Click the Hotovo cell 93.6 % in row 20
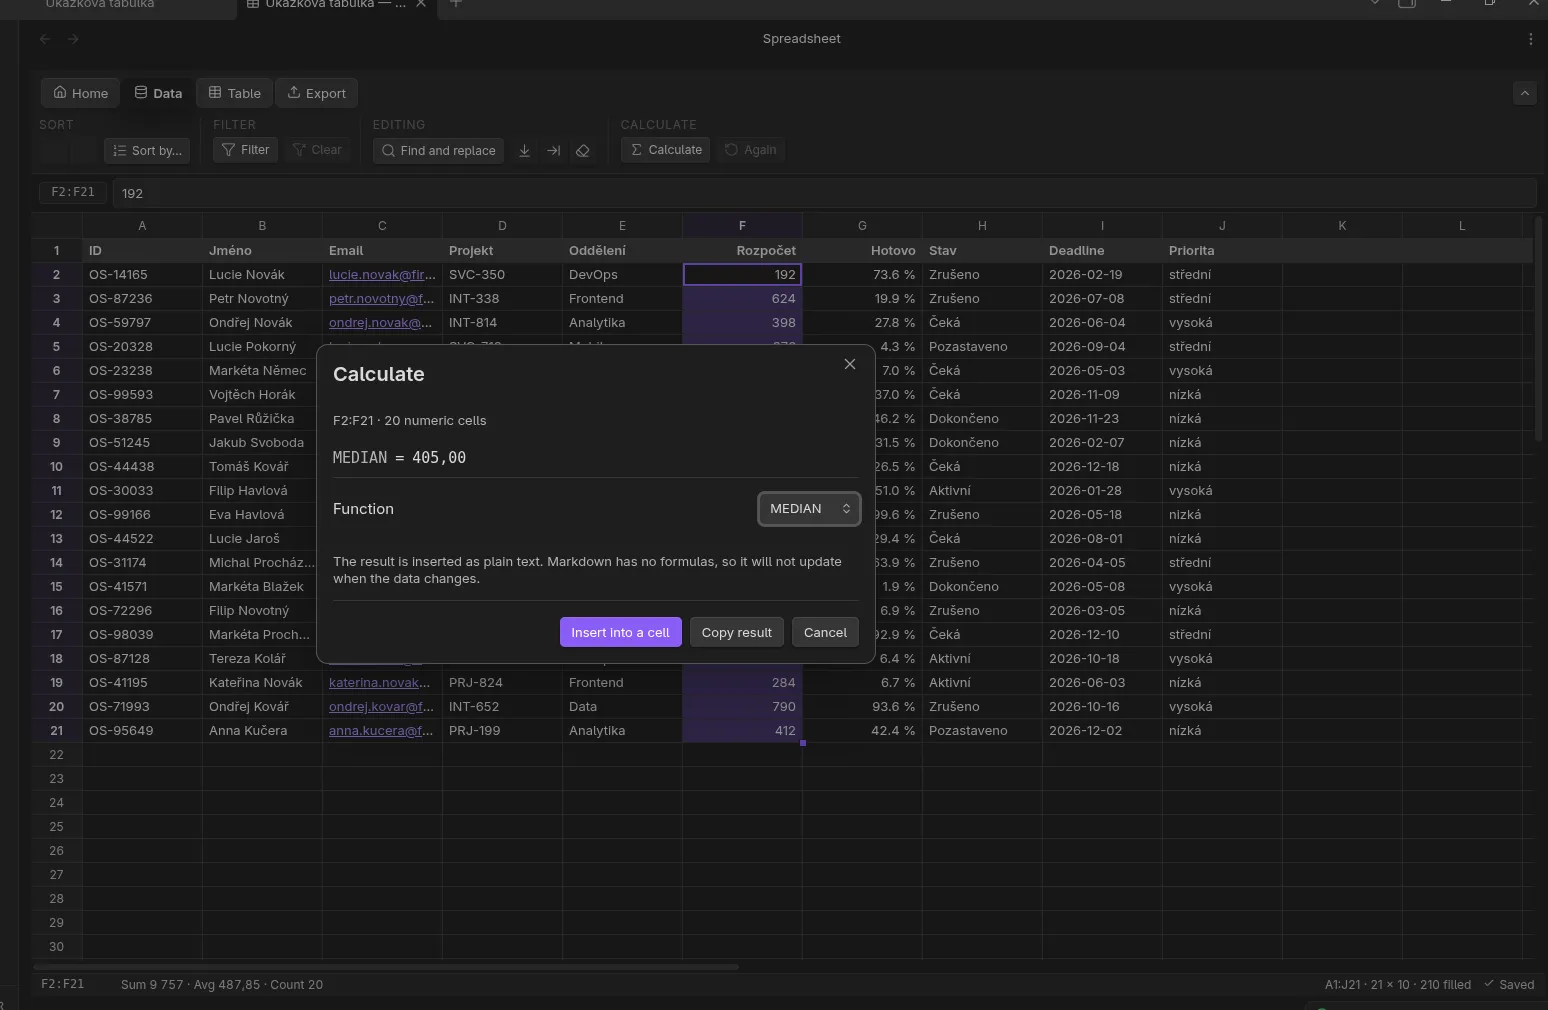The width and height of the screenshot is (1548, 1010). point(862,707)
